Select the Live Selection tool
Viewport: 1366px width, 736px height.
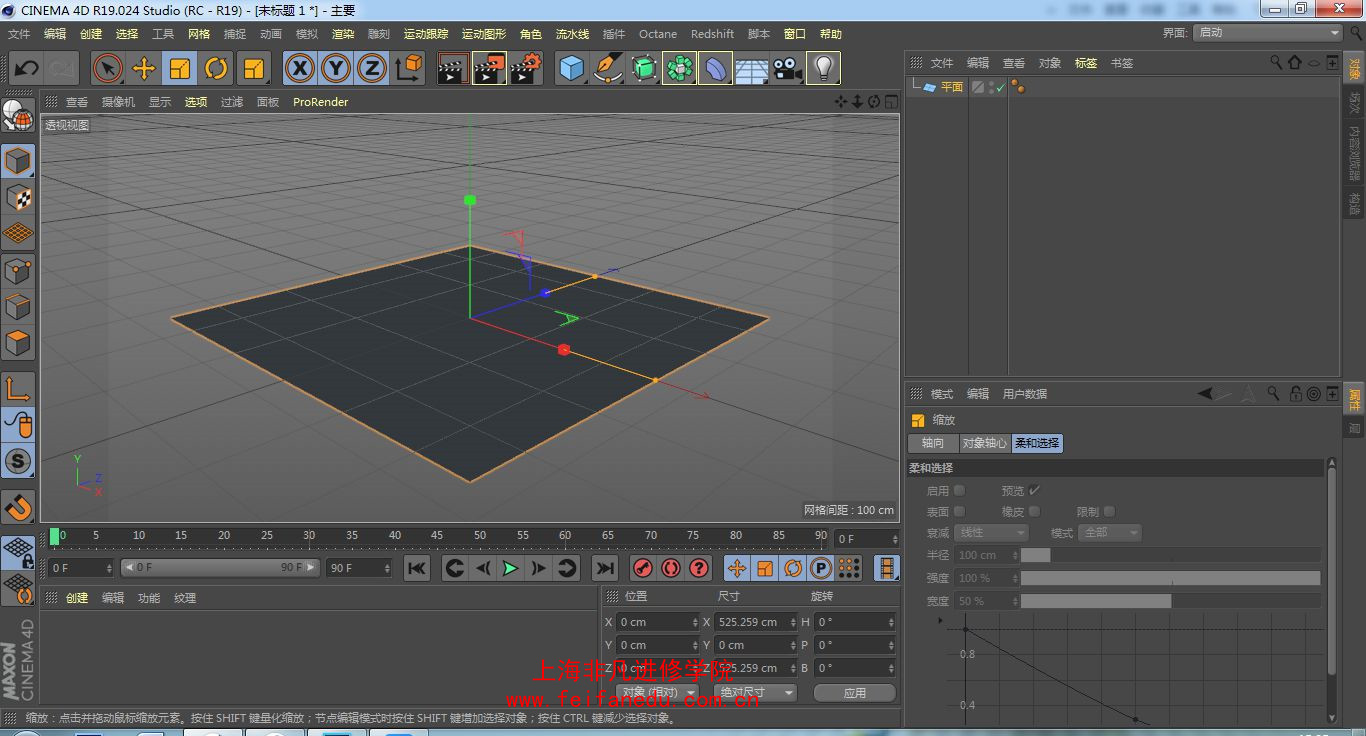tap(108, 68)
